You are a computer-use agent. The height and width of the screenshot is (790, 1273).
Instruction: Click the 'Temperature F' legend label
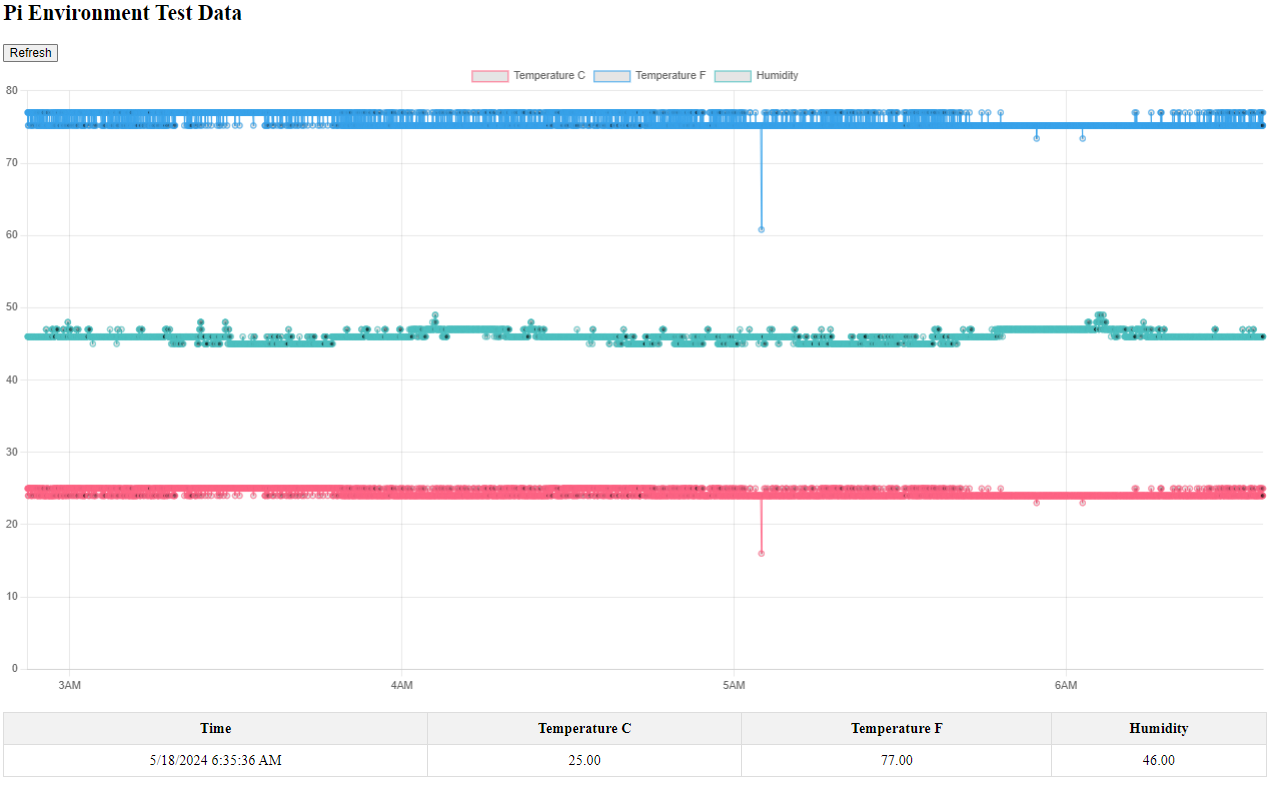coord(670,76)
